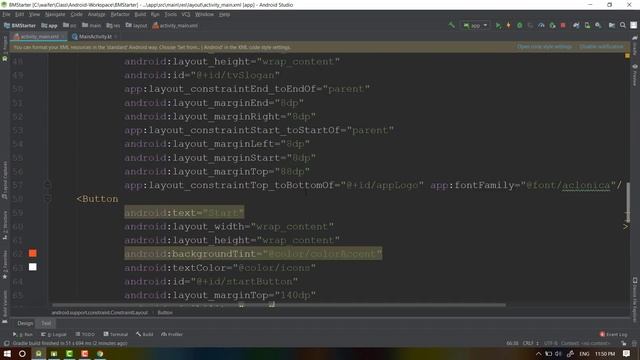Open the Event Log panel
Image resolution: width=640 pixels, height=360 pixels.
613,334
